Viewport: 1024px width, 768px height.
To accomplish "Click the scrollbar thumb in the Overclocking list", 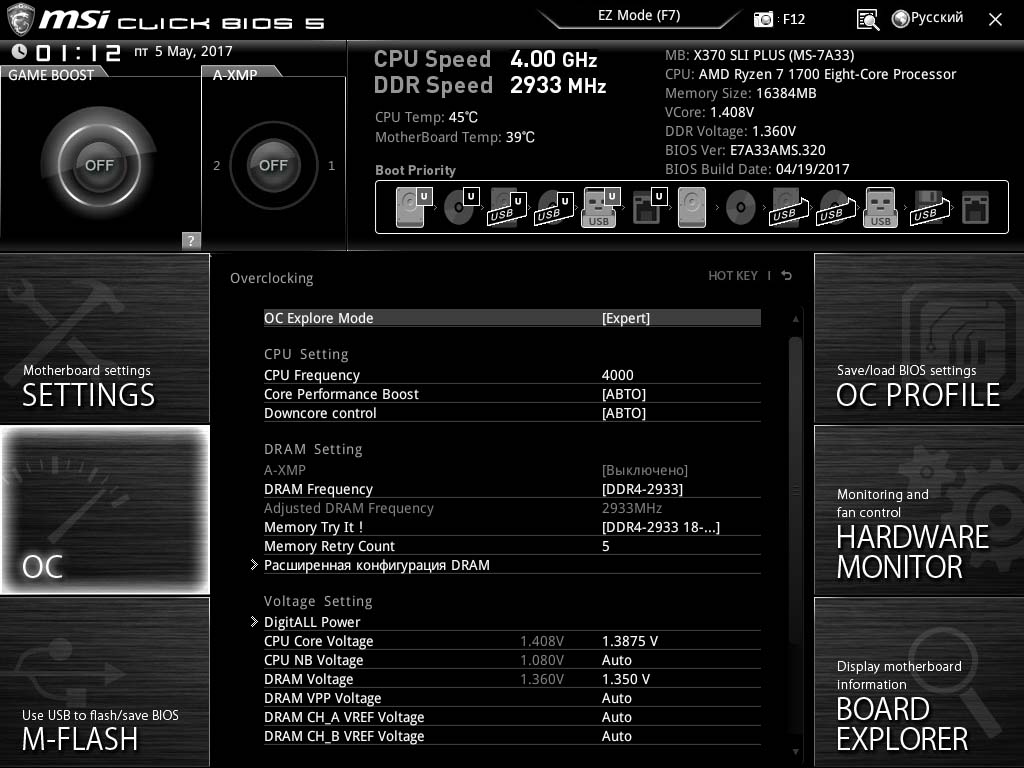I will 795,490.
